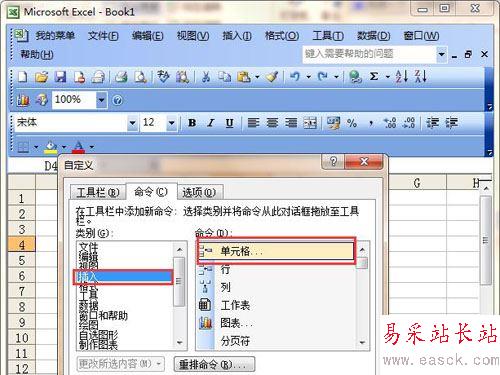Click the New workbook icon
Viewport: 500px width, 375px height.
pyautogui.click(x=23, y=77)
